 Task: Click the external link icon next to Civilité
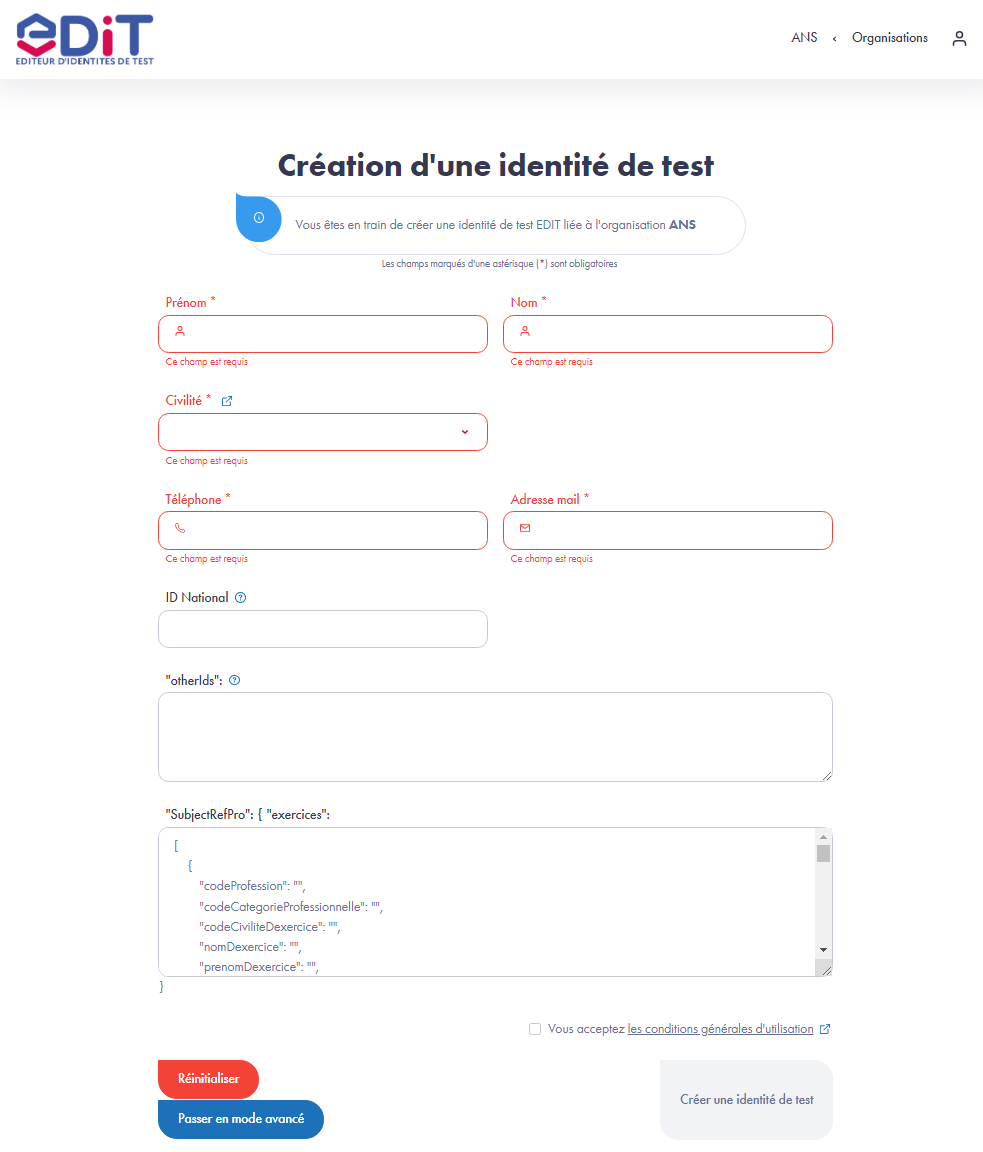[x=226, y=400]
